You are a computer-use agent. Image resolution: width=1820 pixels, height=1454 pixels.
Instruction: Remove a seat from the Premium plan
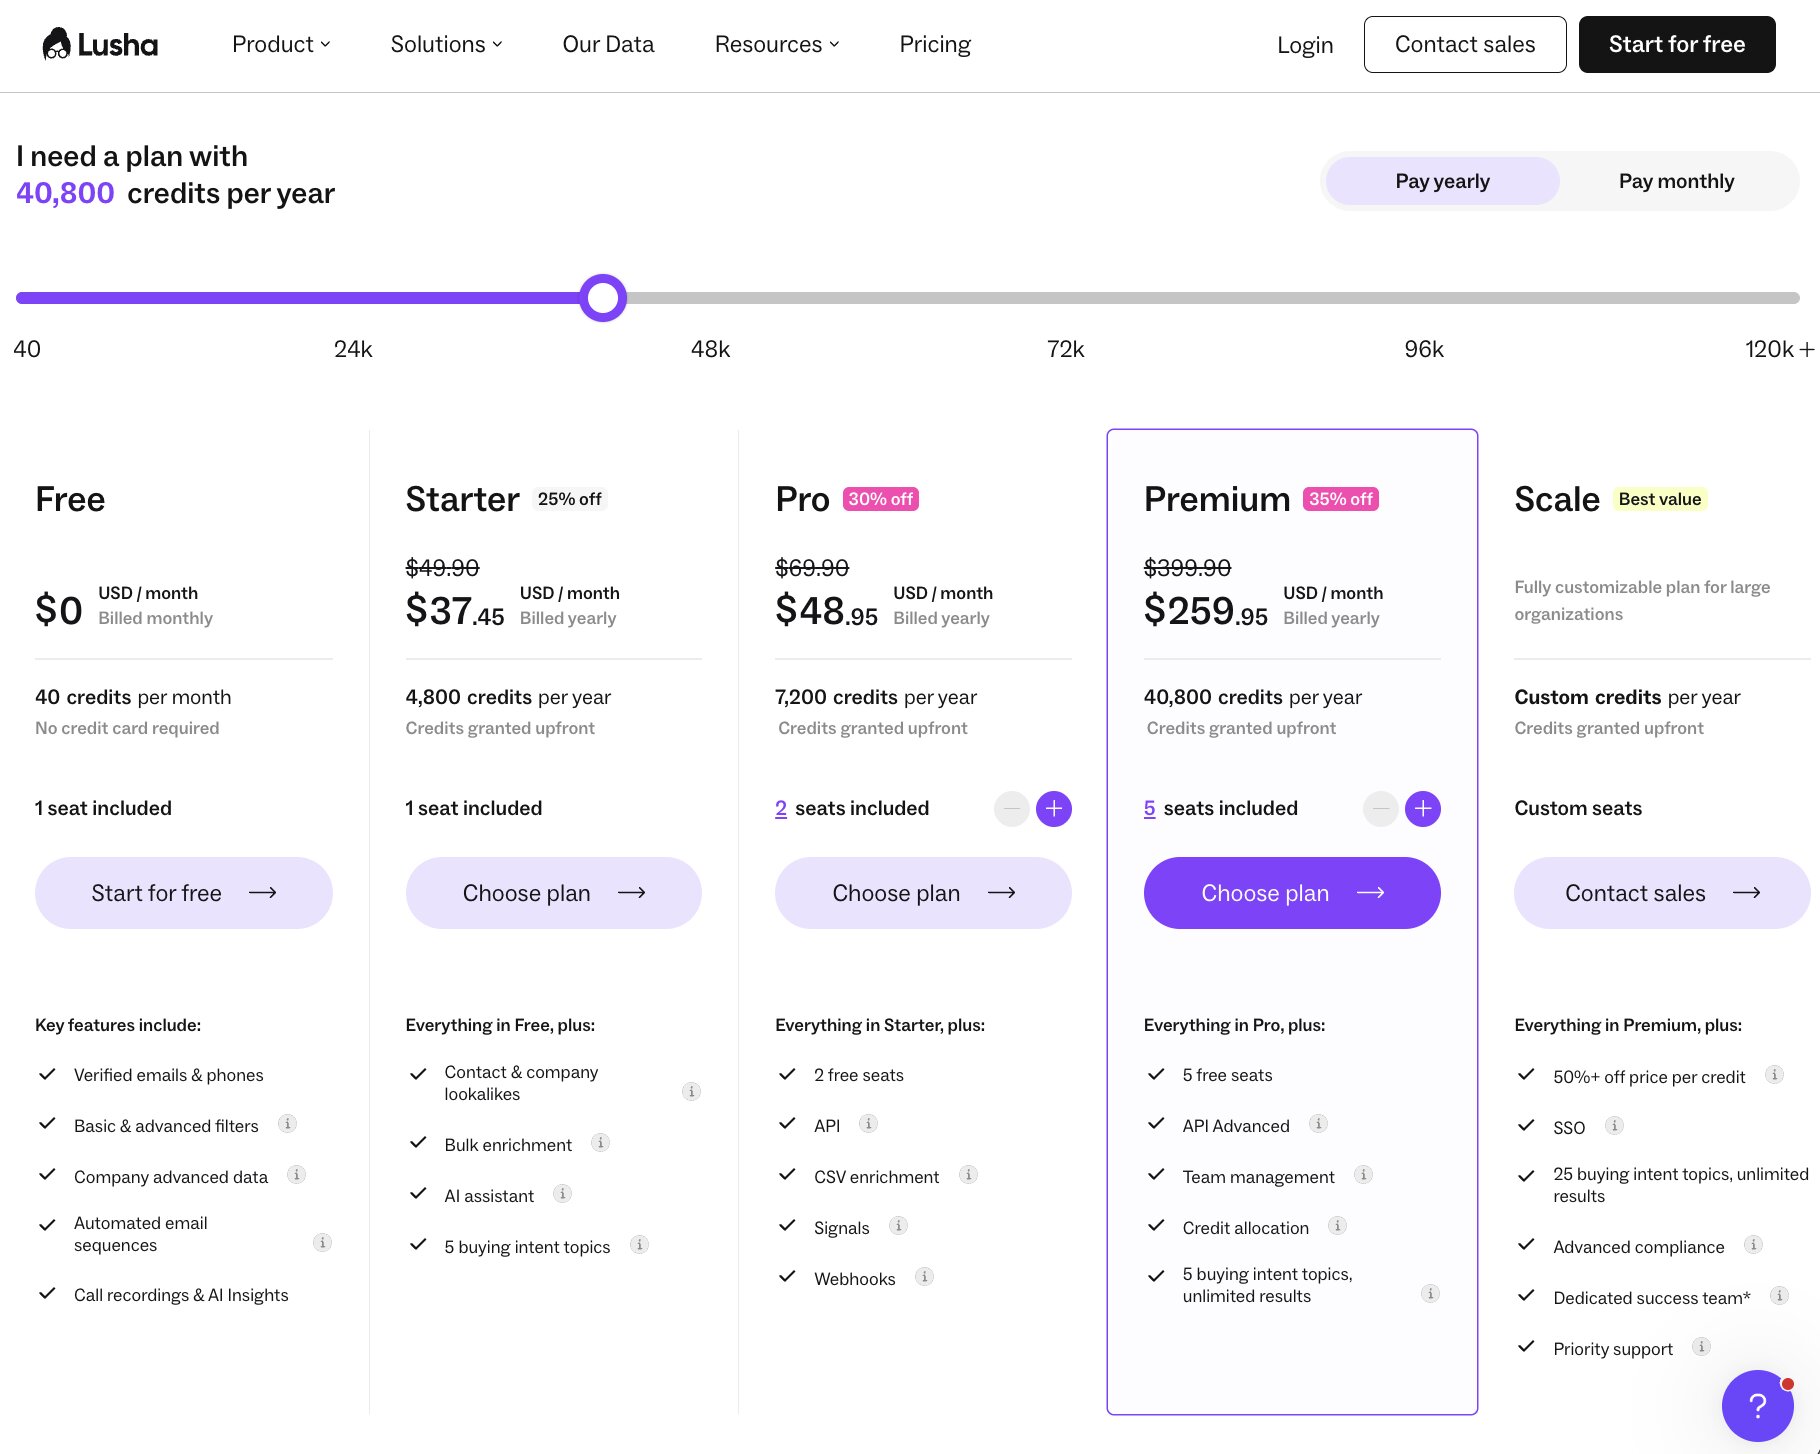point(1380,808)
